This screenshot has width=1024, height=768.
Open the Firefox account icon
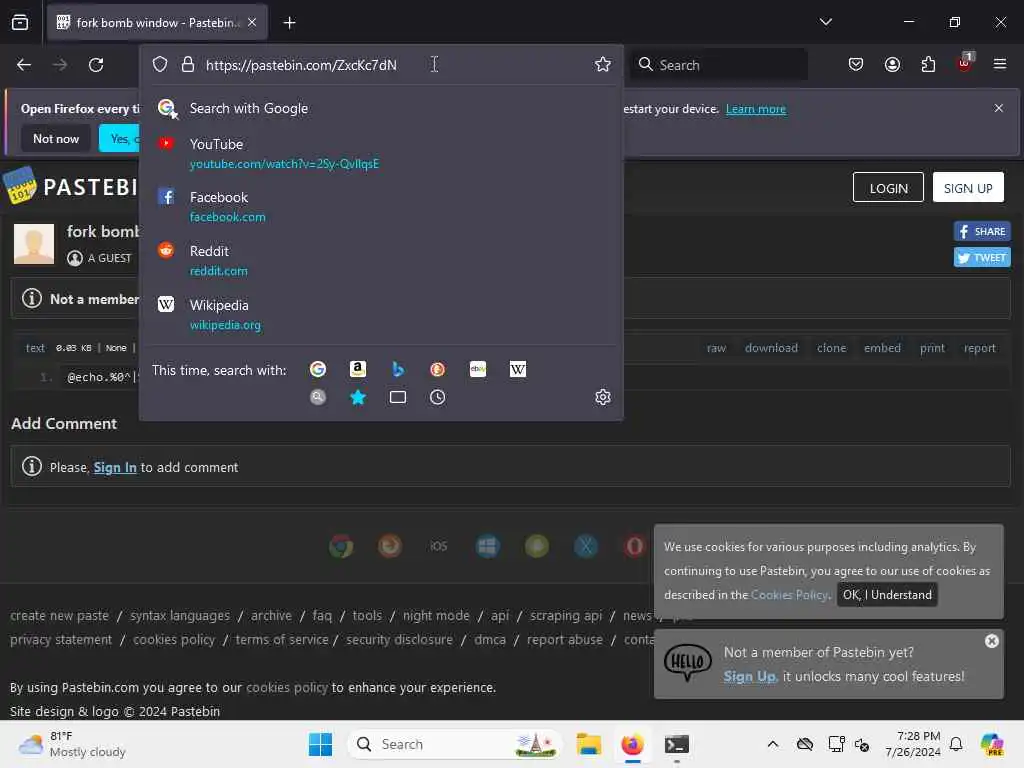coord(892,64)
